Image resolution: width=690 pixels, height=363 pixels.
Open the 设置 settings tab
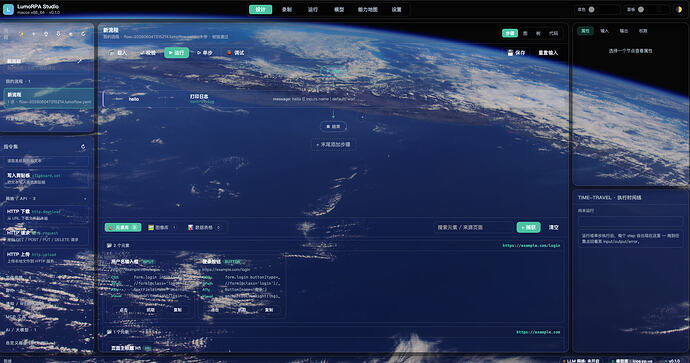pyautogui.click(x=396, y=9)
